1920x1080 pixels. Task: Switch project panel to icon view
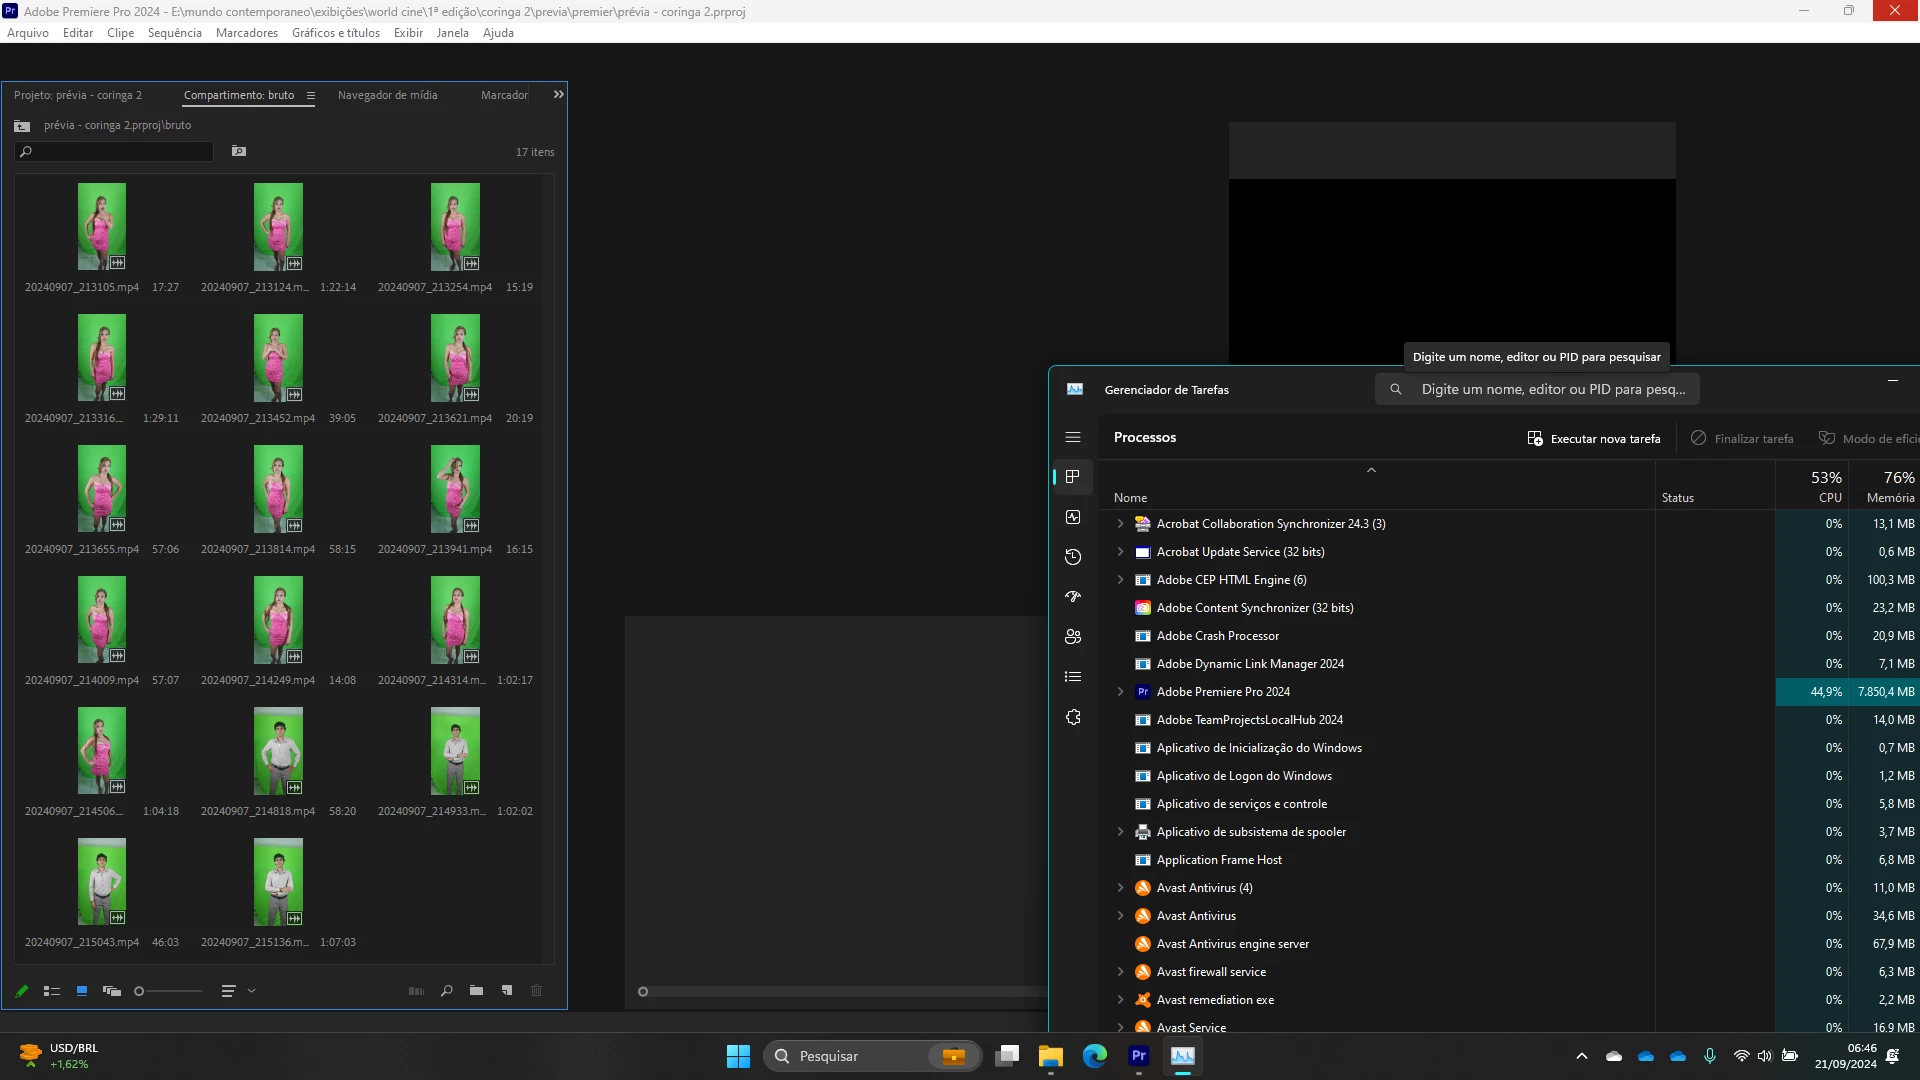click(82, 991)
